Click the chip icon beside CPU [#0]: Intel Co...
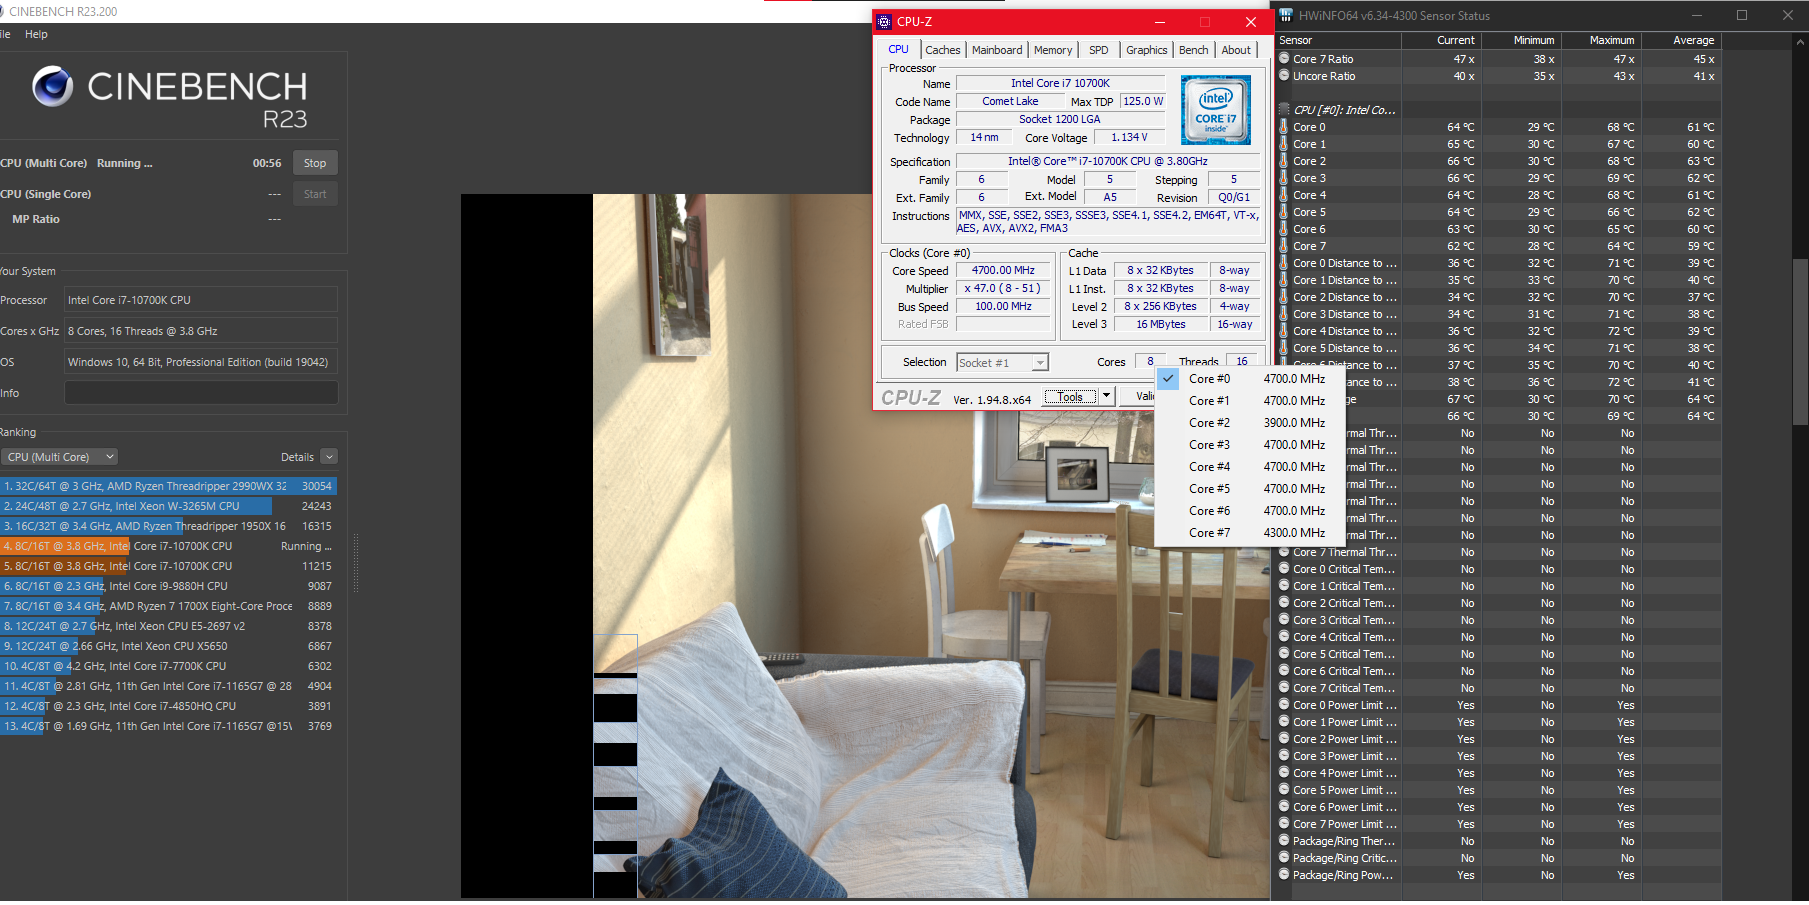 (1284, 110)
